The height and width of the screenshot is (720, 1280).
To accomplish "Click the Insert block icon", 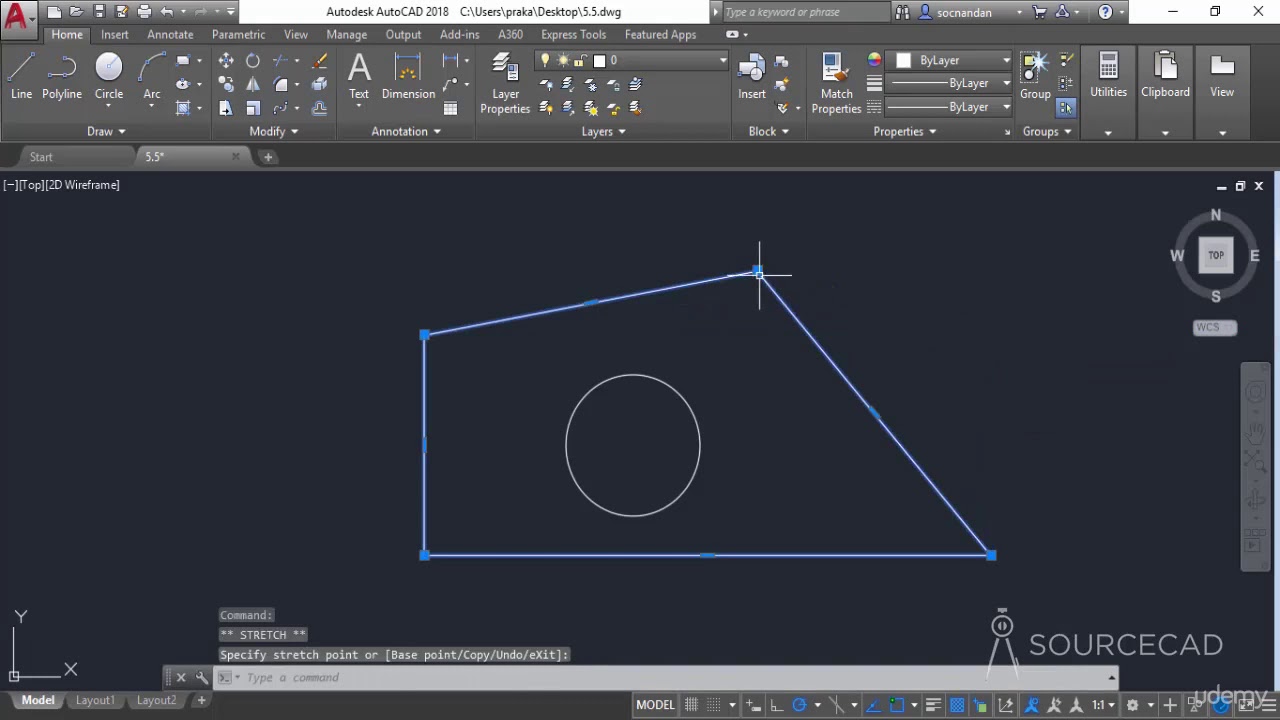I will coord(752,76).
